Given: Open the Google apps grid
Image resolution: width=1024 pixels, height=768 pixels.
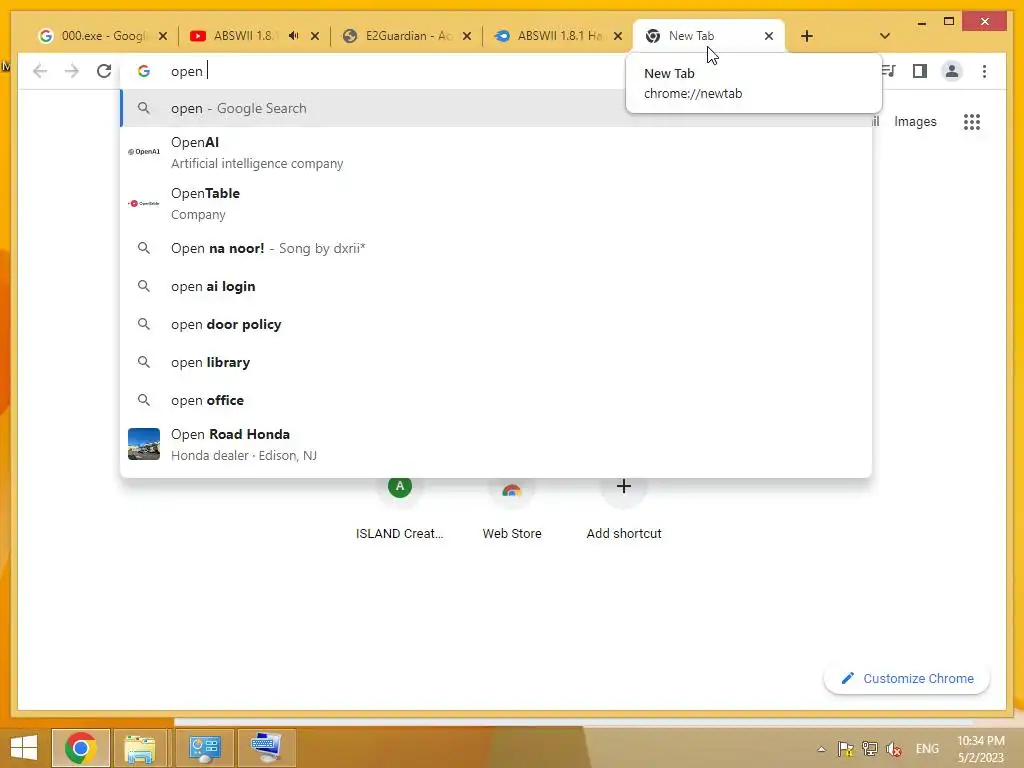Looking at the screenshot, I should [972, 121].
